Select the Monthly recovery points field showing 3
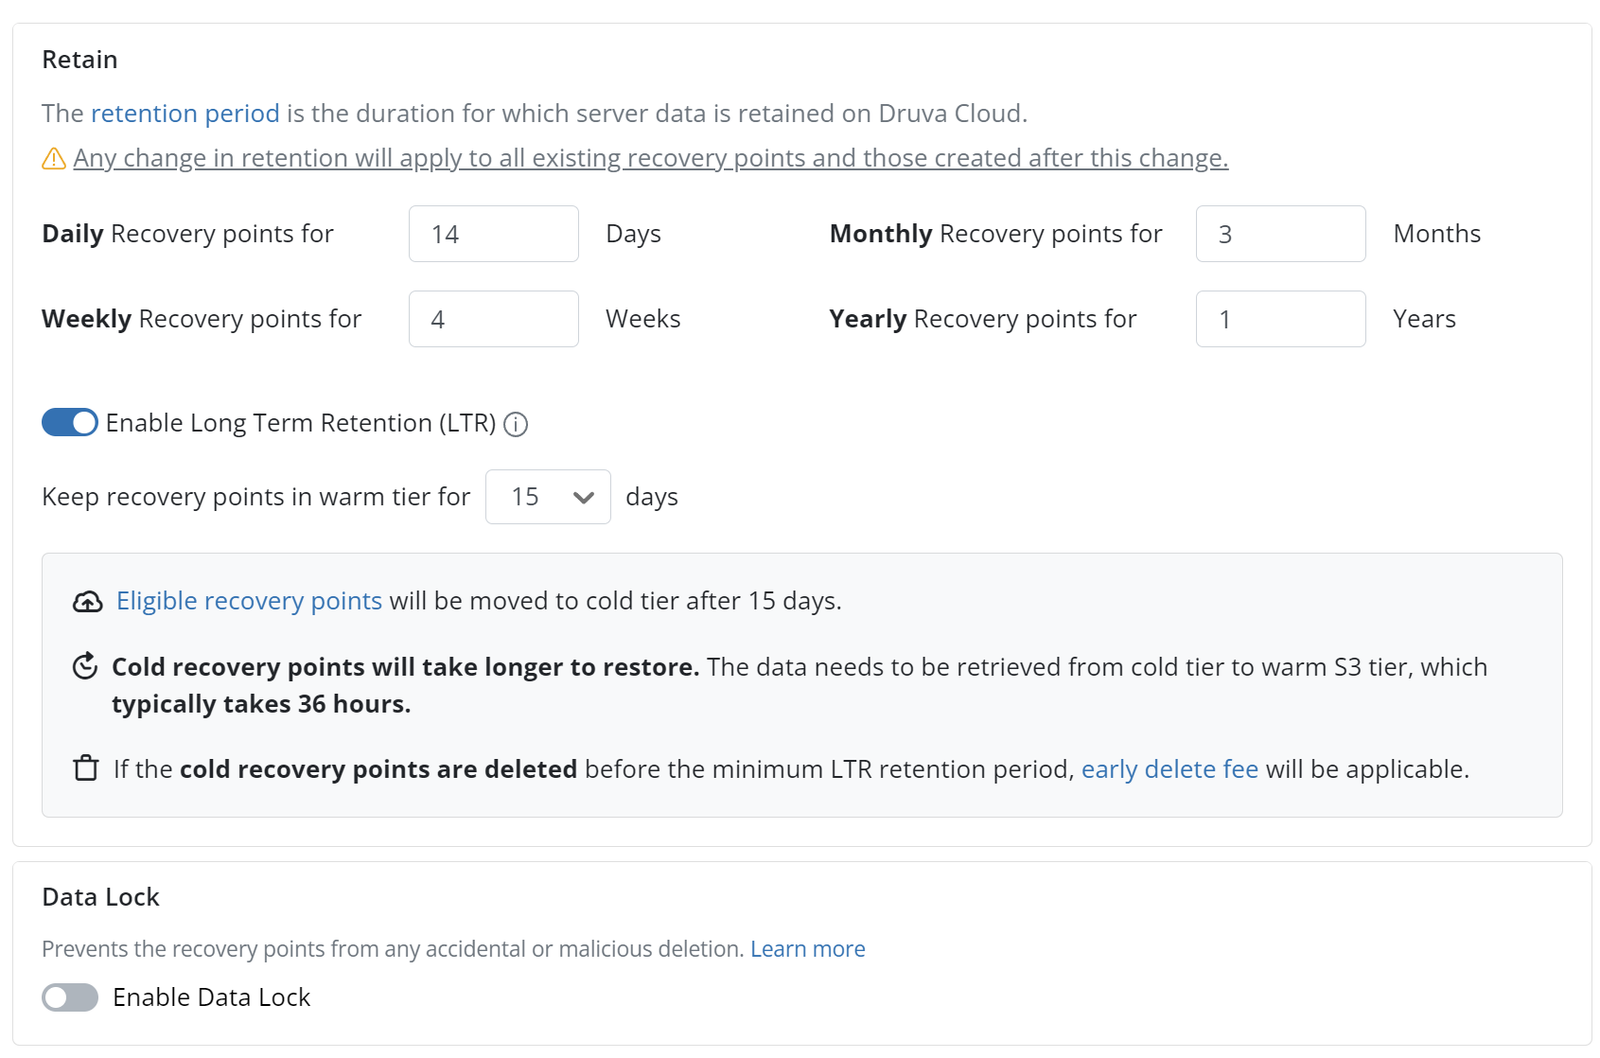This screenshot has height=1058, width=1600. [1280, 233]
